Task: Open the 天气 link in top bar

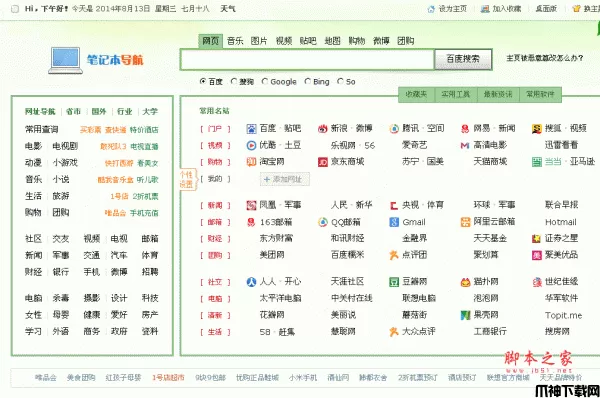Action: [228, 9]
